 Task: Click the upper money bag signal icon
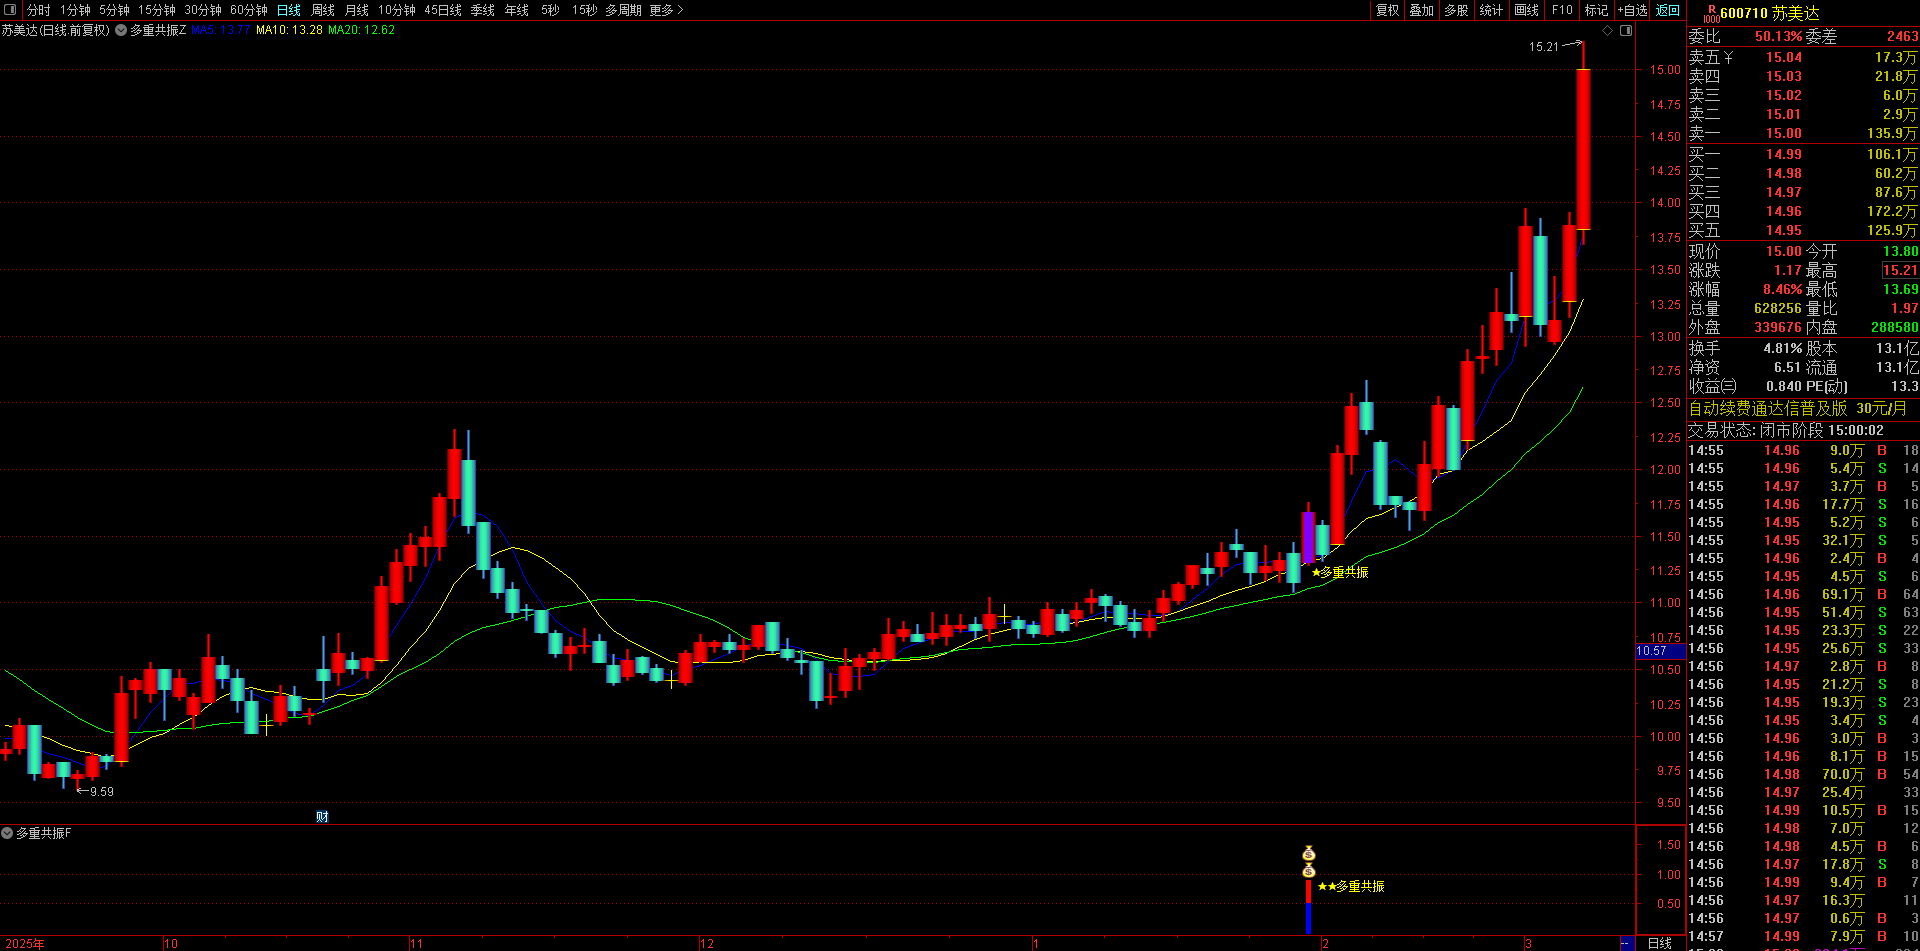tap(1309, 854)
